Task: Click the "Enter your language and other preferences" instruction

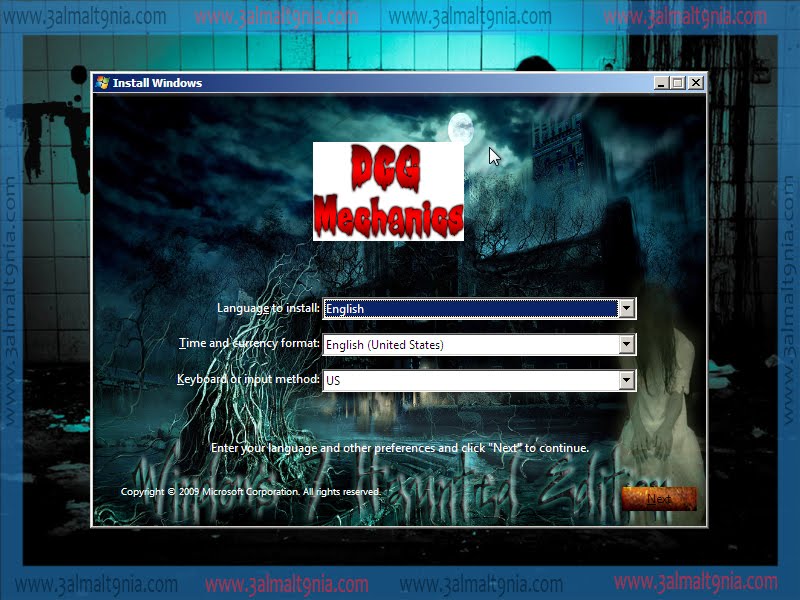Action: pyautogui.click(x=399, y=448)
